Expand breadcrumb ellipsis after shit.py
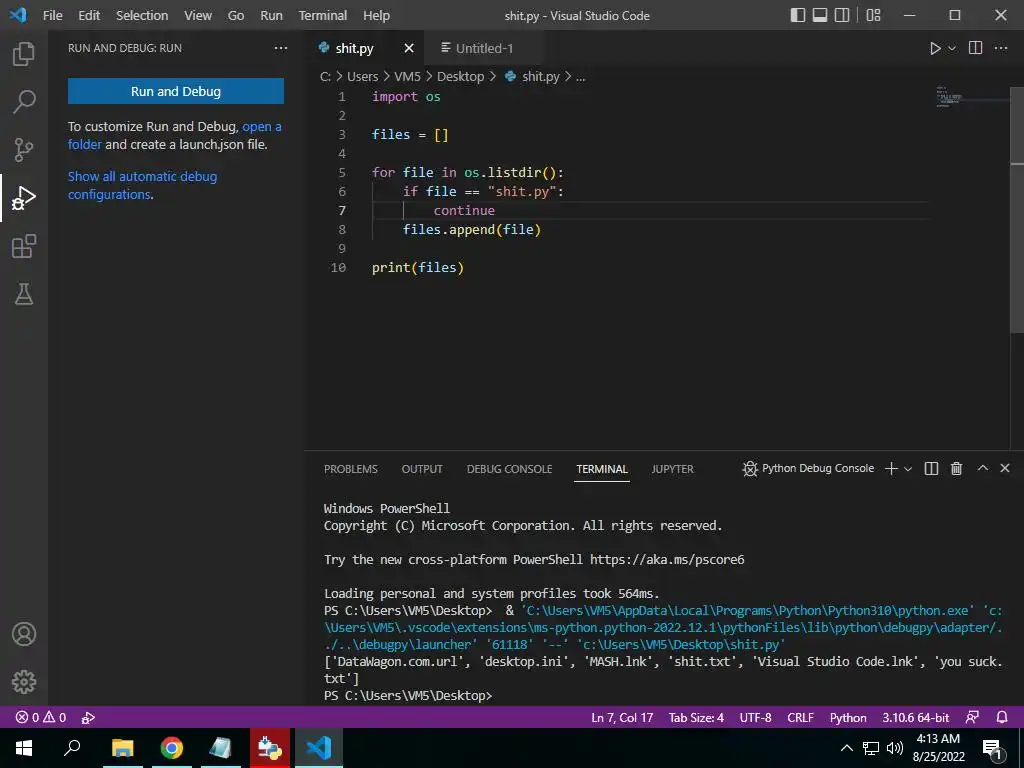This screenshot has width=1024, height=768. [x=581, y=76]
